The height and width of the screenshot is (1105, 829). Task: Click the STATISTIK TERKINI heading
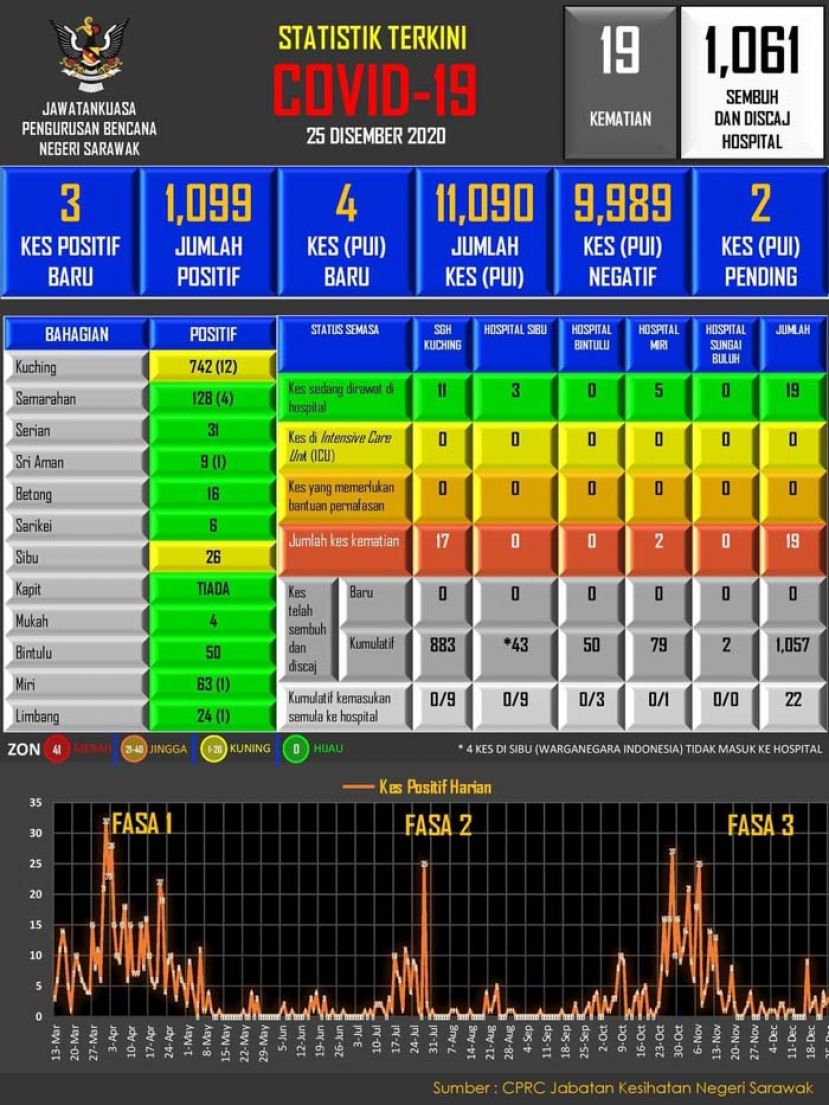click(372, 38)
